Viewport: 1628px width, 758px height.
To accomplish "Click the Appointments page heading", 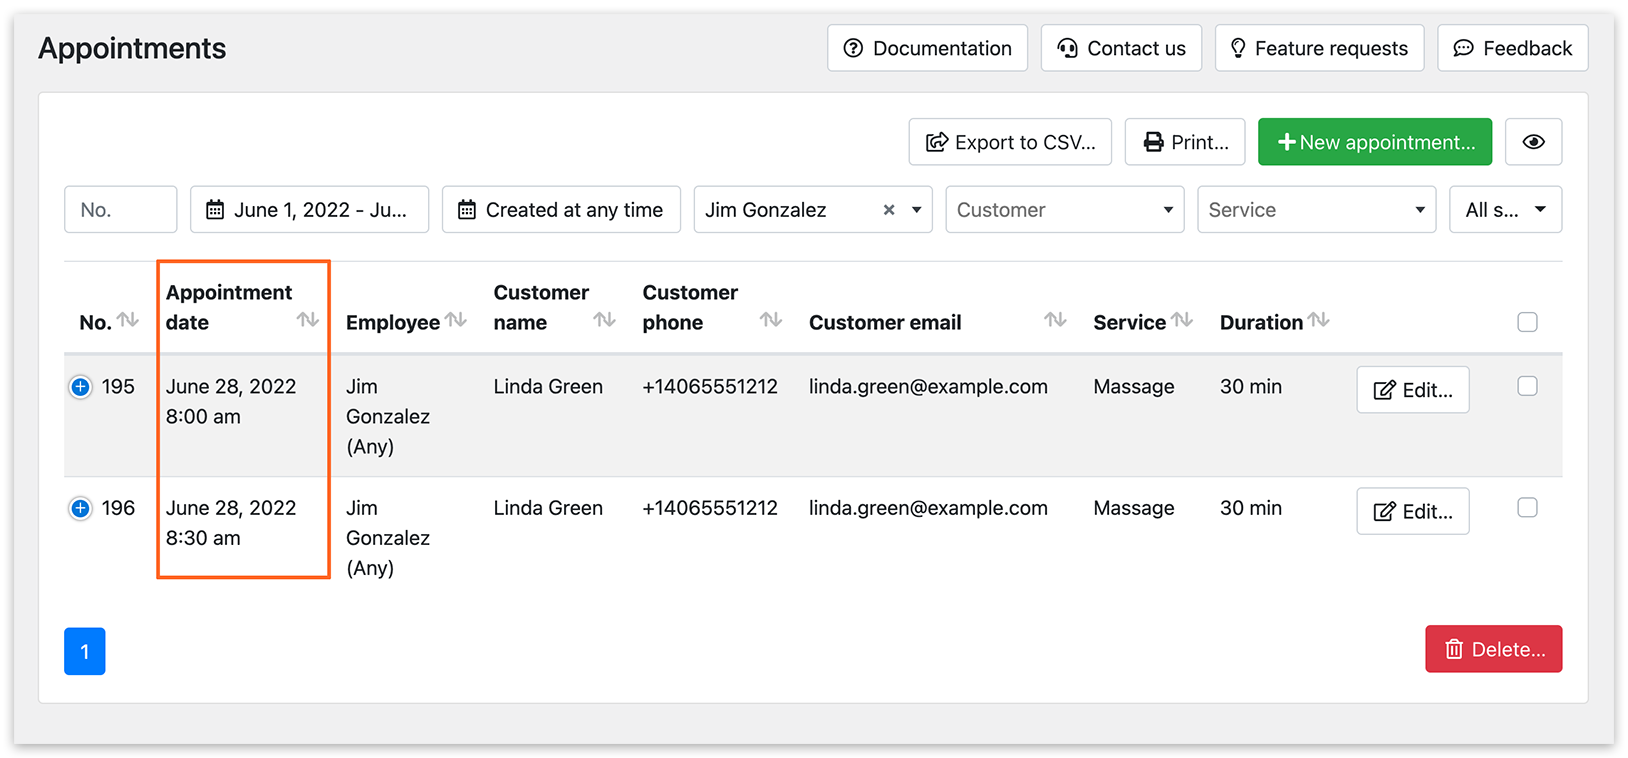I will [x=132, y=48].
